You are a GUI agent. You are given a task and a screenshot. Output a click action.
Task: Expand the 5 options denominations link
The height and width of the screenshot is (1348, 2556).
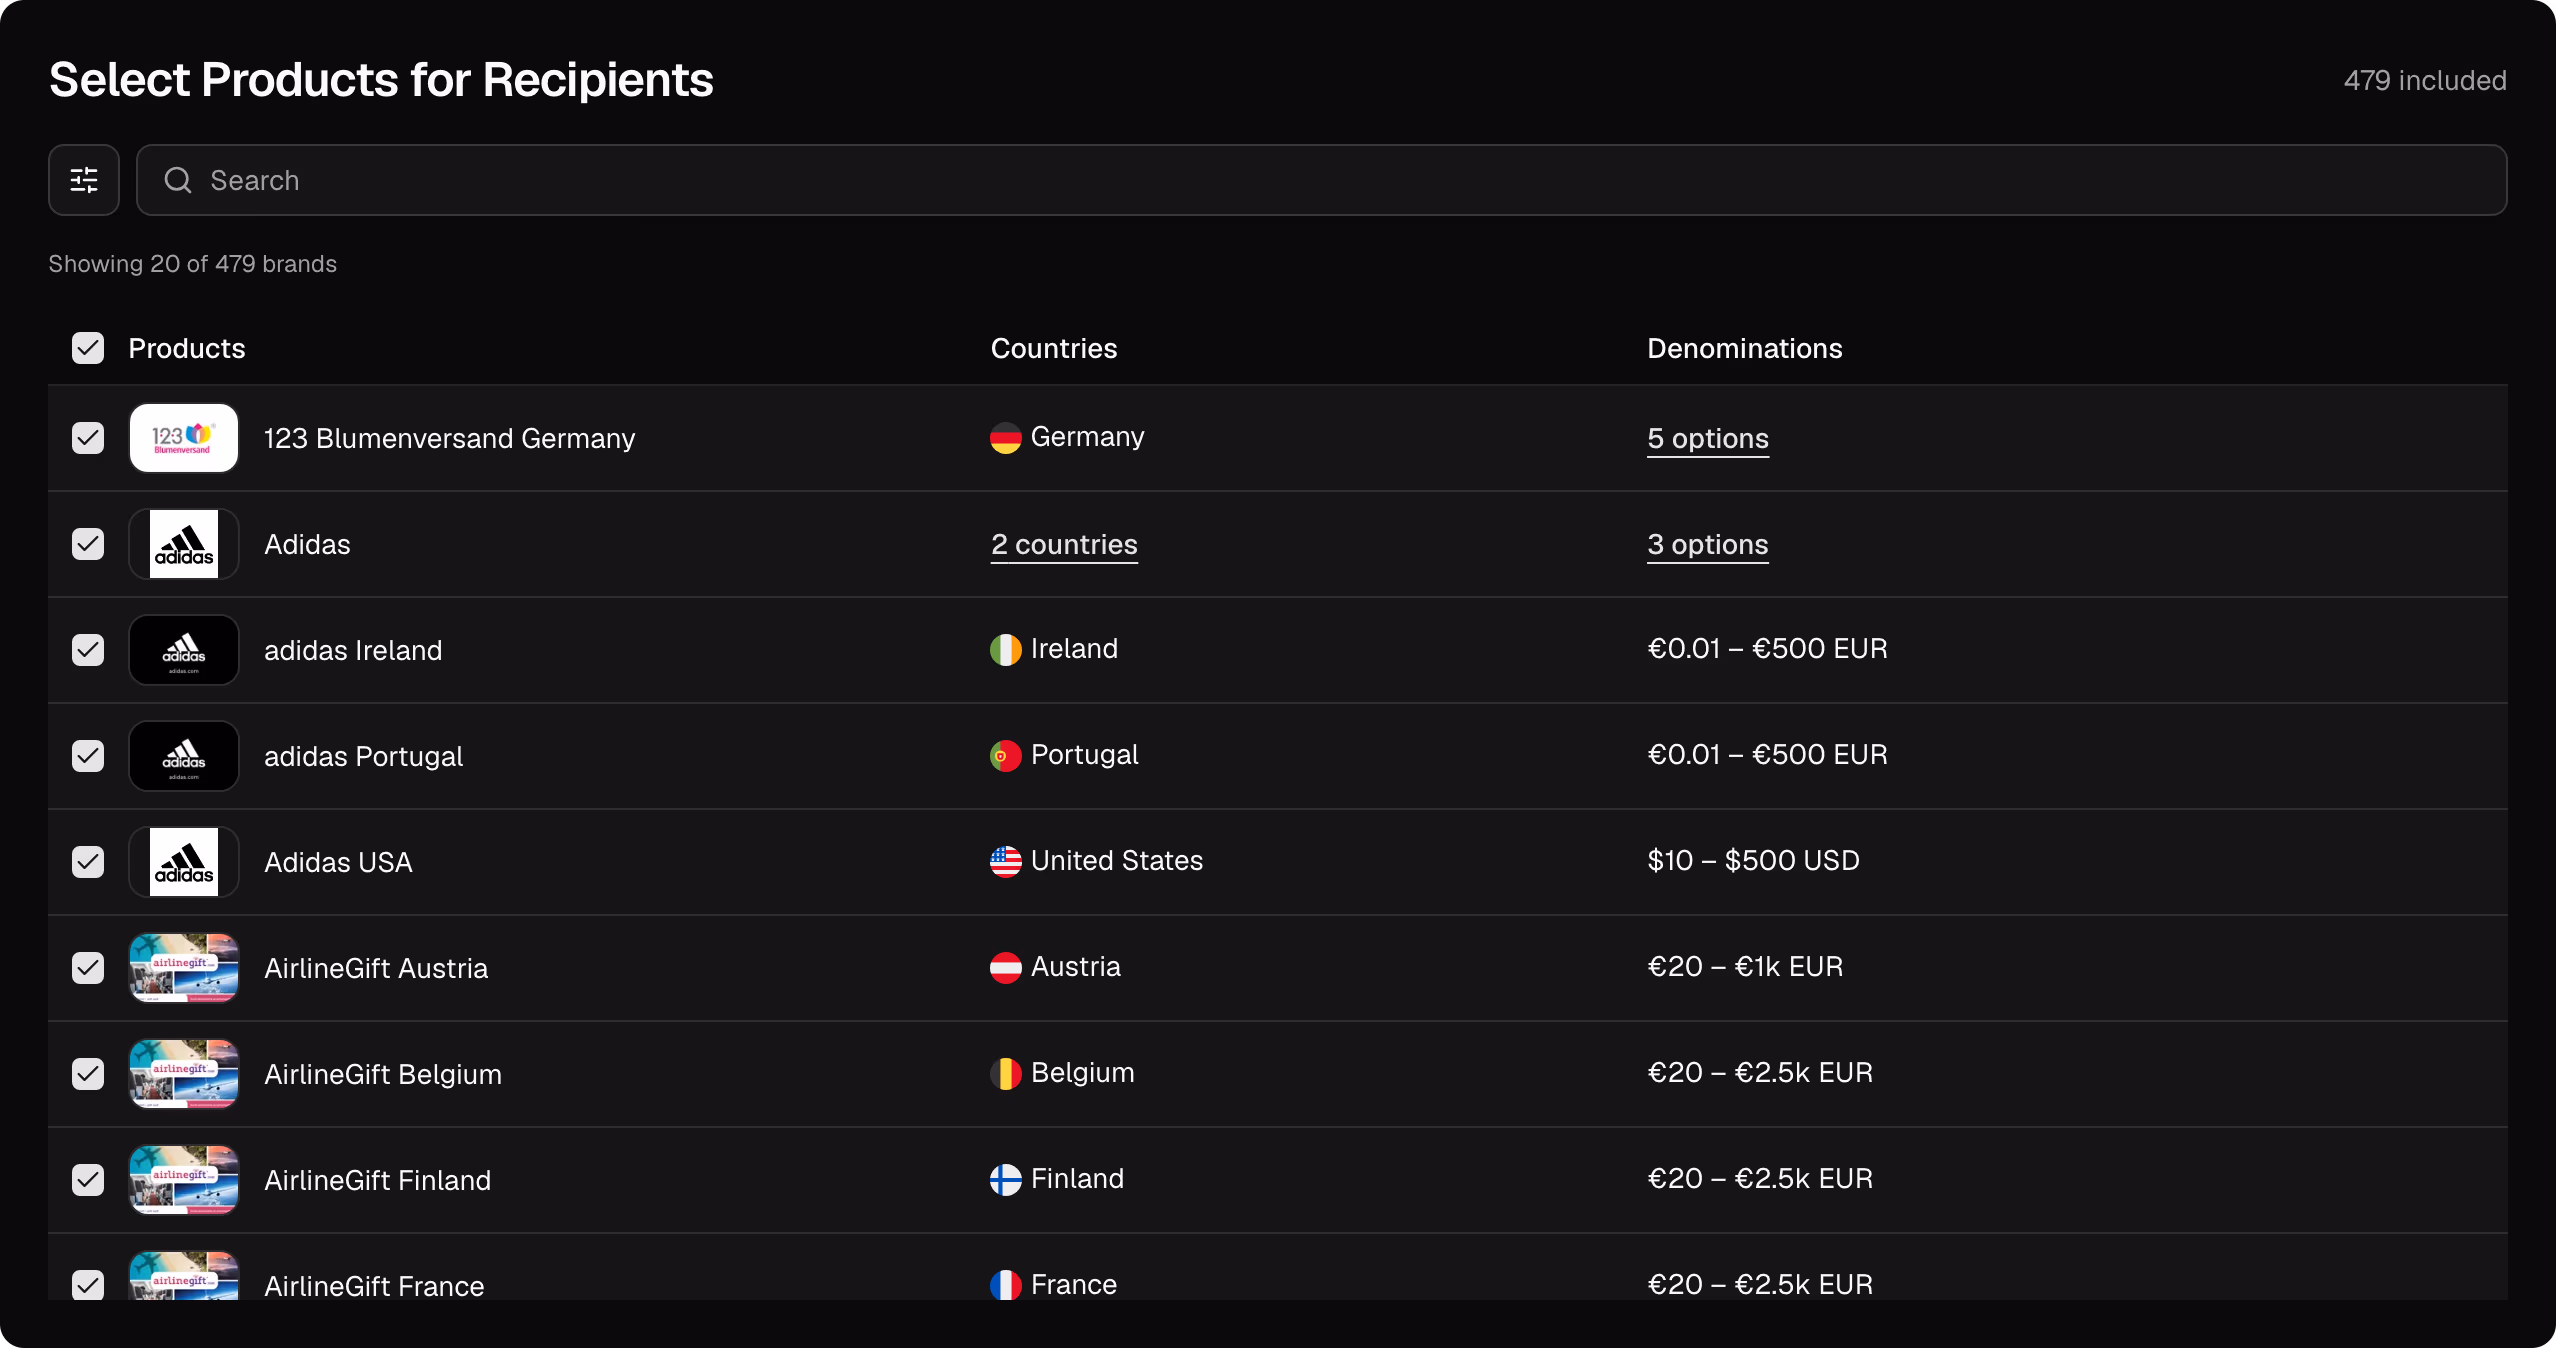pyautogui.click(x=1708, y=438)
